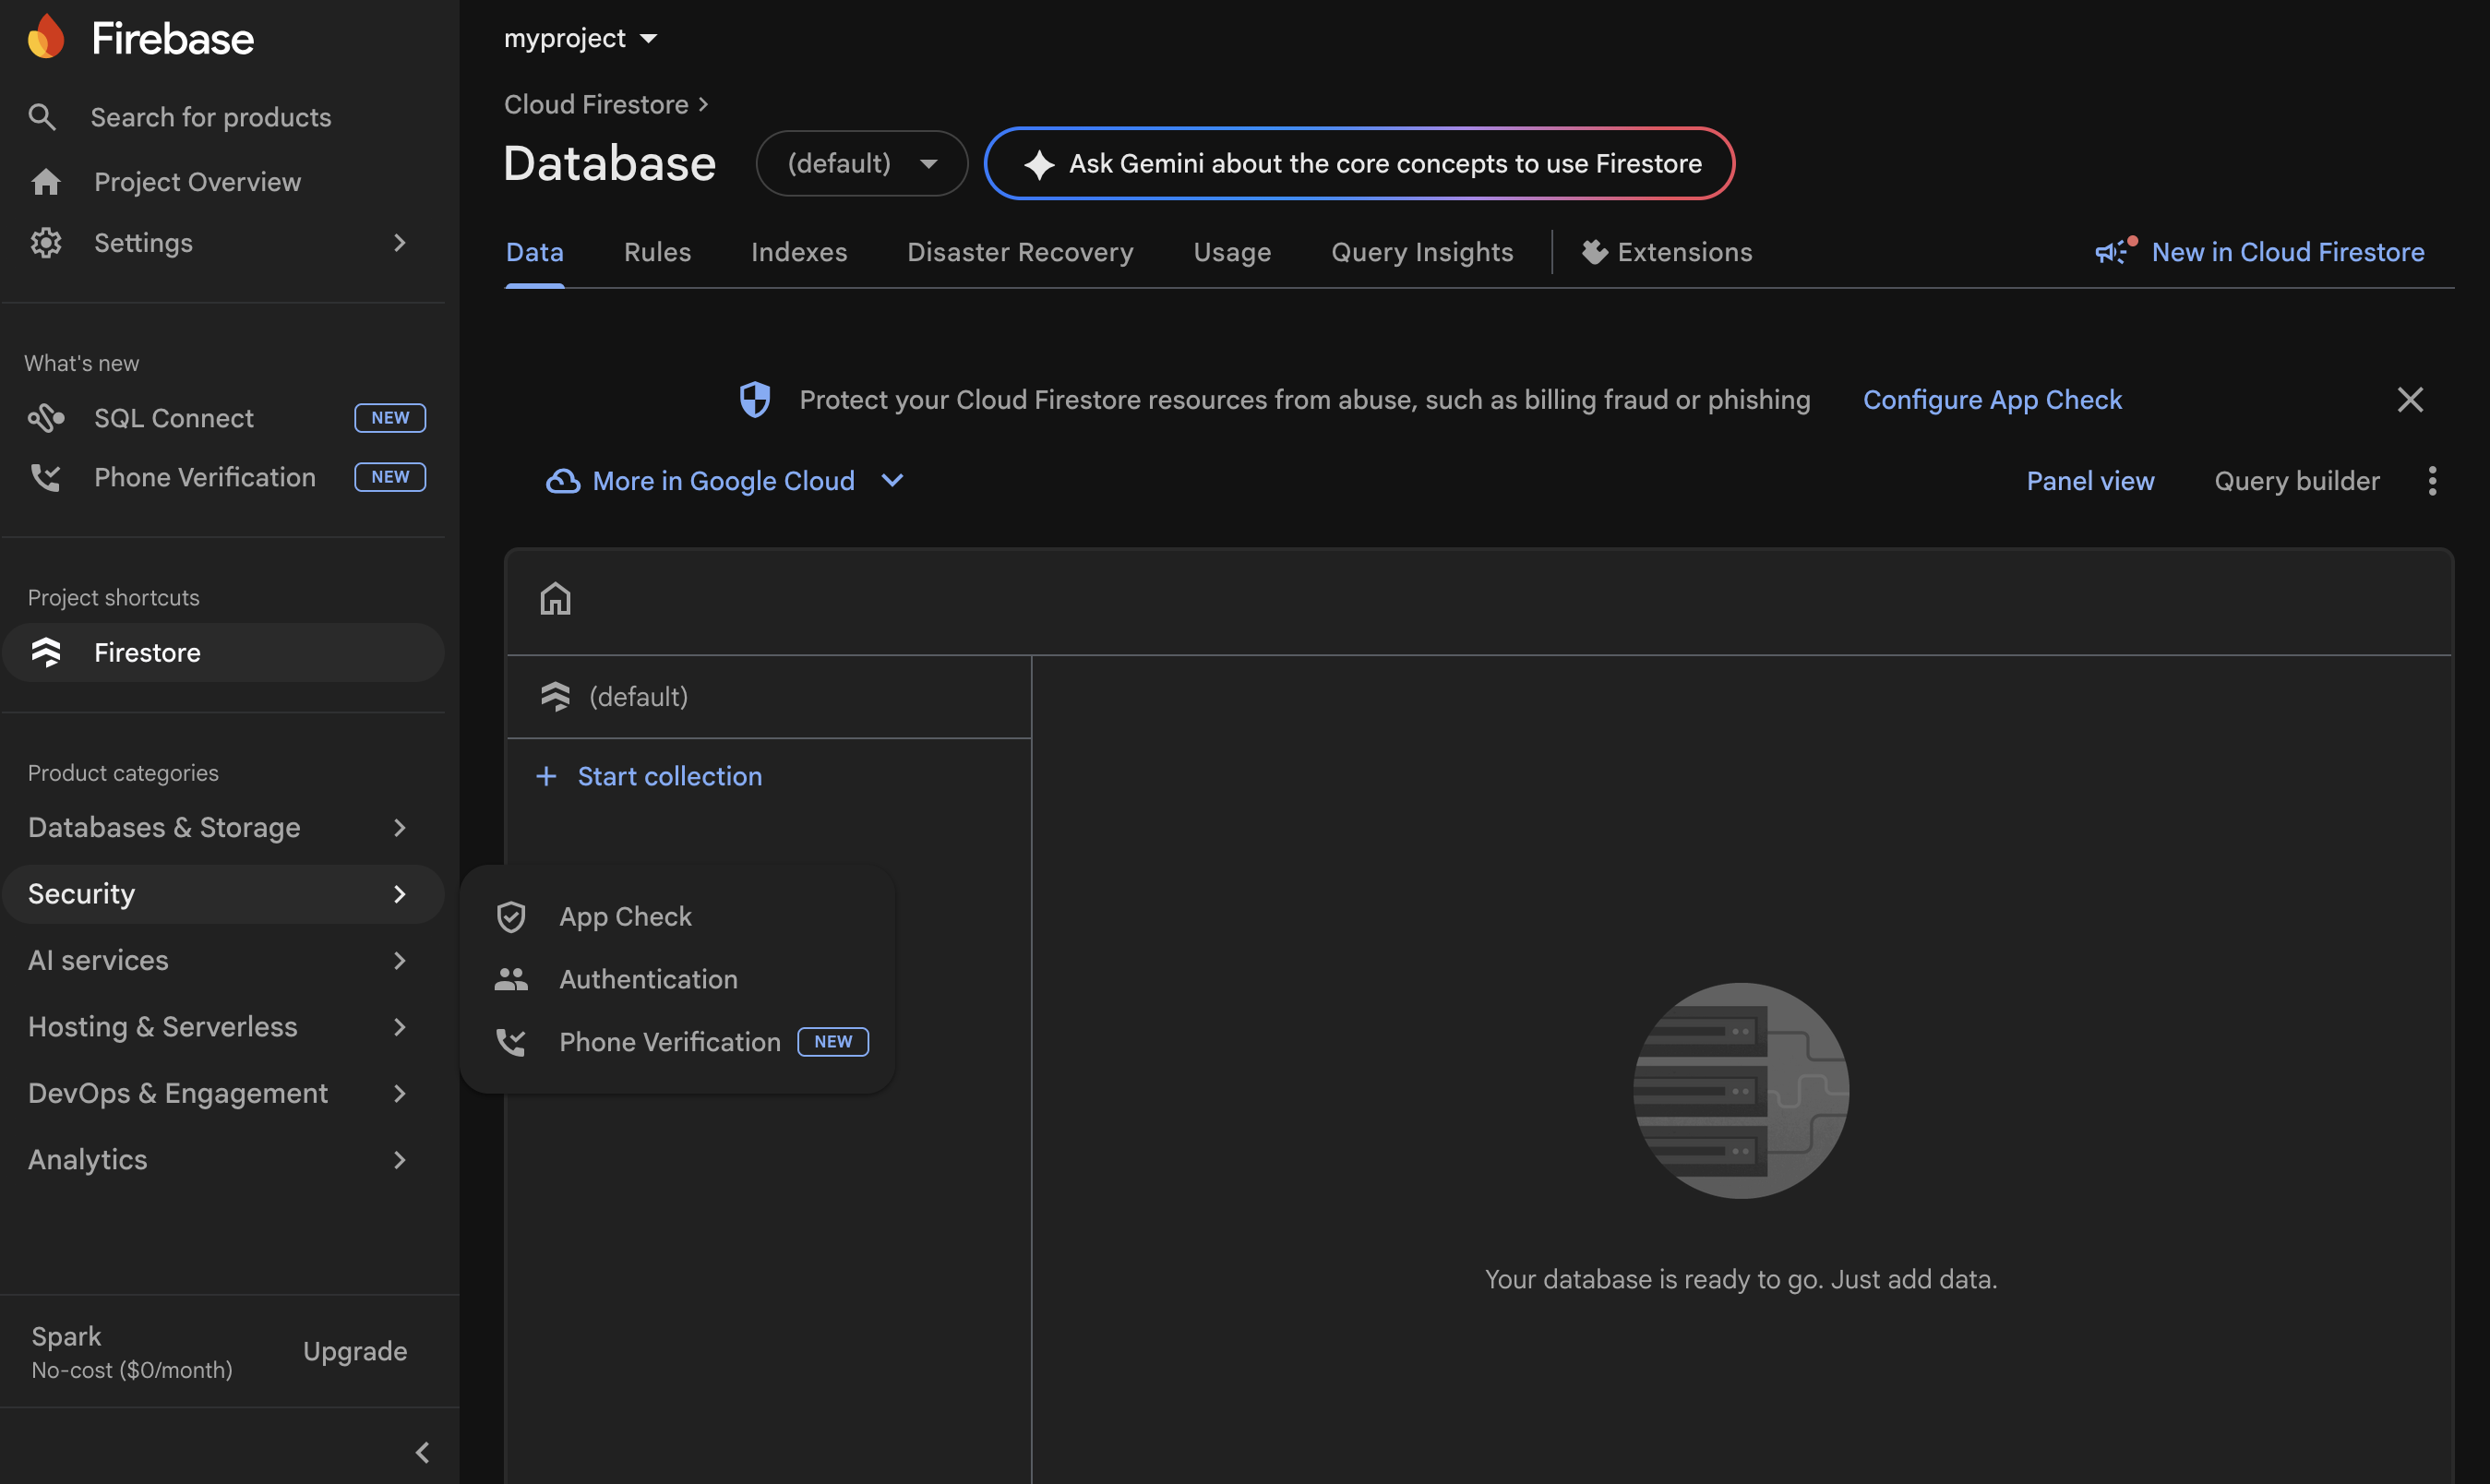Switch to the Data tab
This screenshot has height=1484, width=2490.
(535, 252)
